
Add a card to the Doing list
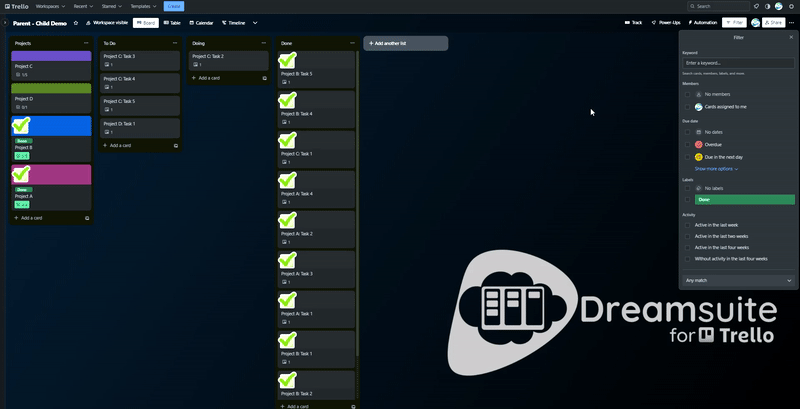(206, 79)
